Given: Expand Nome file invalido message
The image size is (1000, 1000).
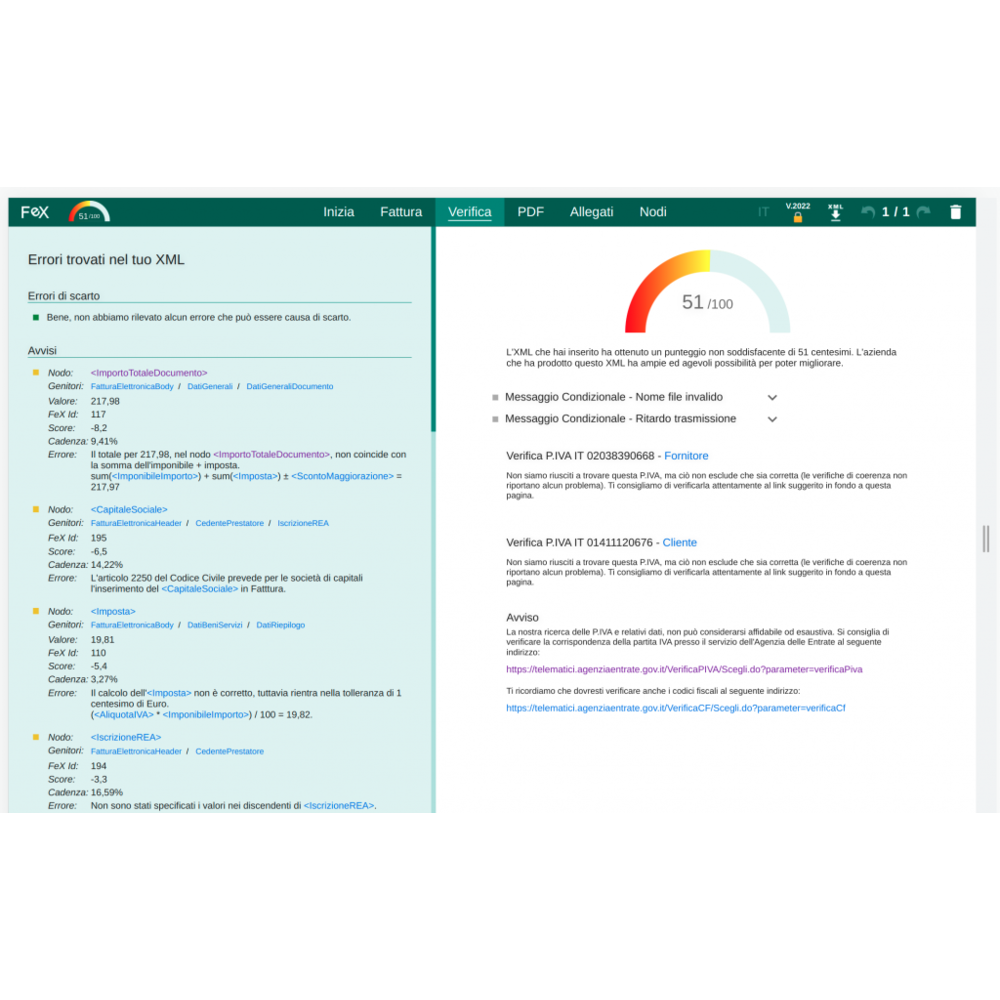Looking at the screenshot, I should 772,397.
